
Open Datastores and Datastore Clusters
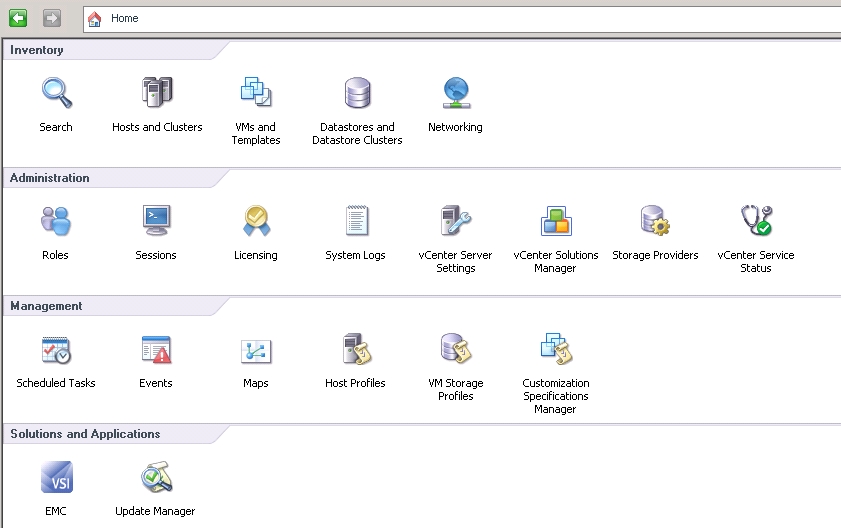pos(357,93)
